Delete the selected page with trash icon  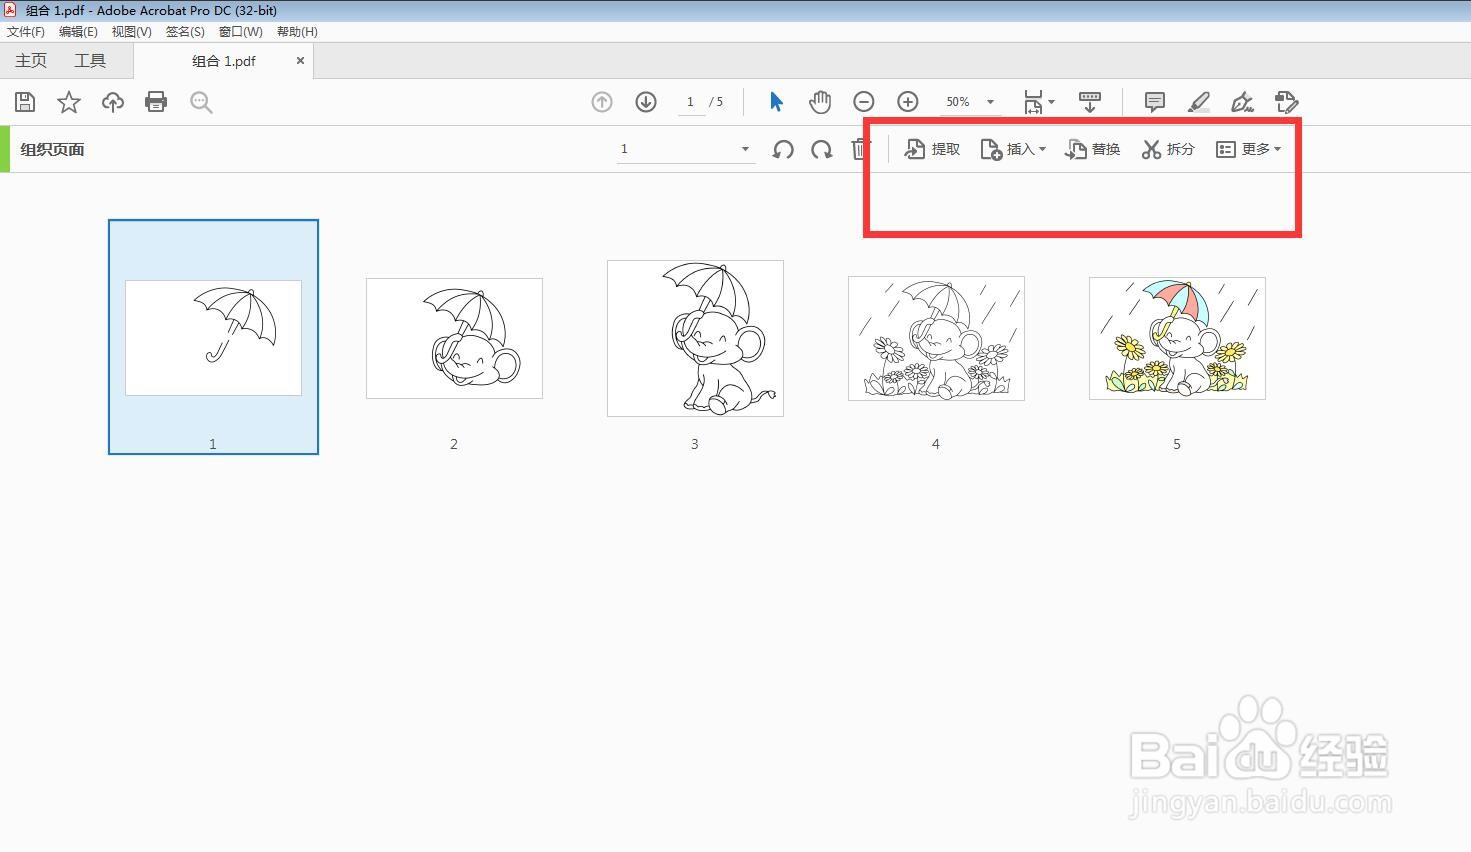pyautogui.click(x=860, y=149)
